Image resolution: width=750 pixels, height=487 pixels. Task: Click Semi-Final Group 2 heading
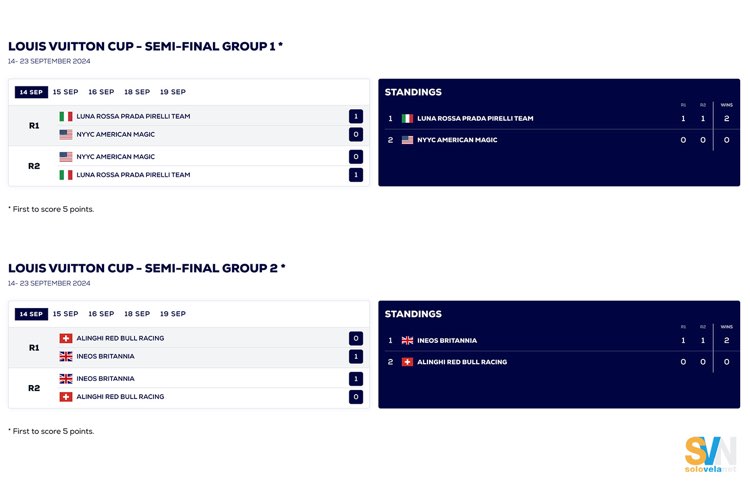(147, 268)
